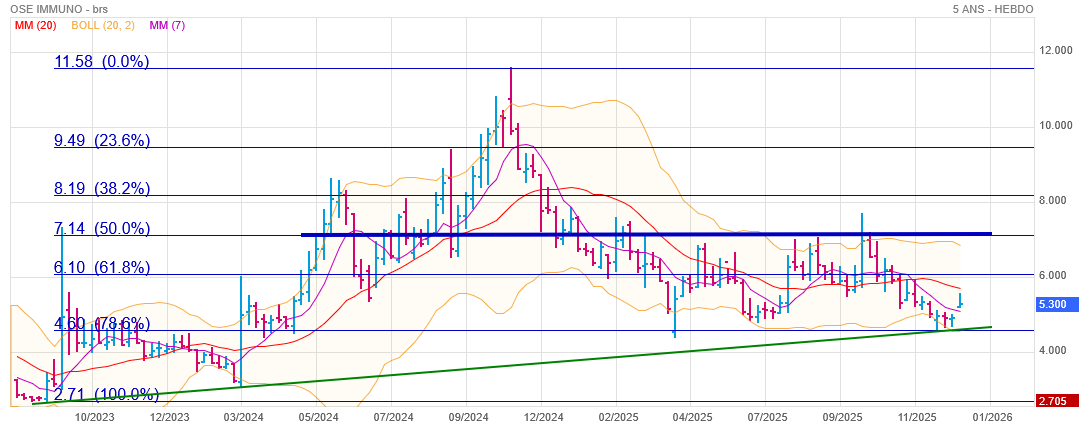Click the OSE IMMUNO - brs chart title
This screenshot has height=427, width=1079.
click(x=58, y=9)
